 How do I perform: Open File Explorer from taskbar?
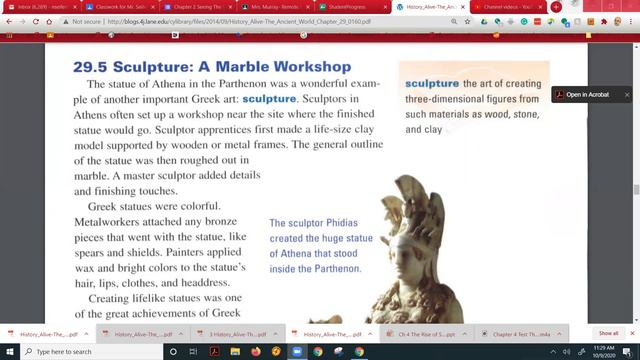coord(235,351)
